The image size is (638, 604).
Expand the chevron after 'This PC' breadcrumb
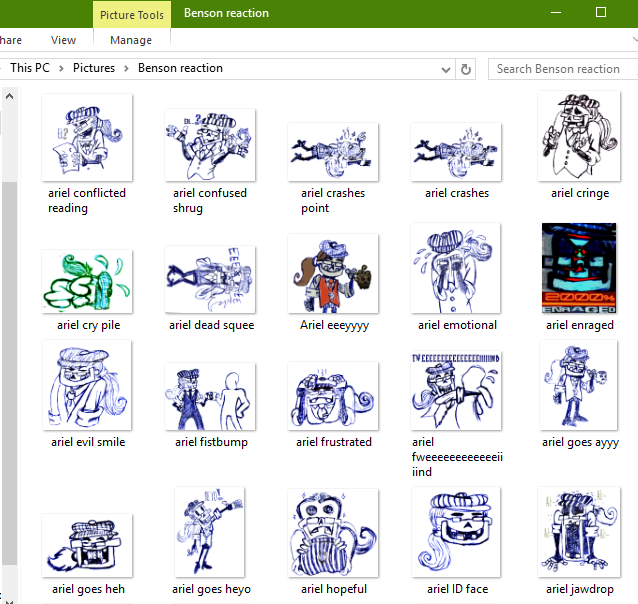62,69
